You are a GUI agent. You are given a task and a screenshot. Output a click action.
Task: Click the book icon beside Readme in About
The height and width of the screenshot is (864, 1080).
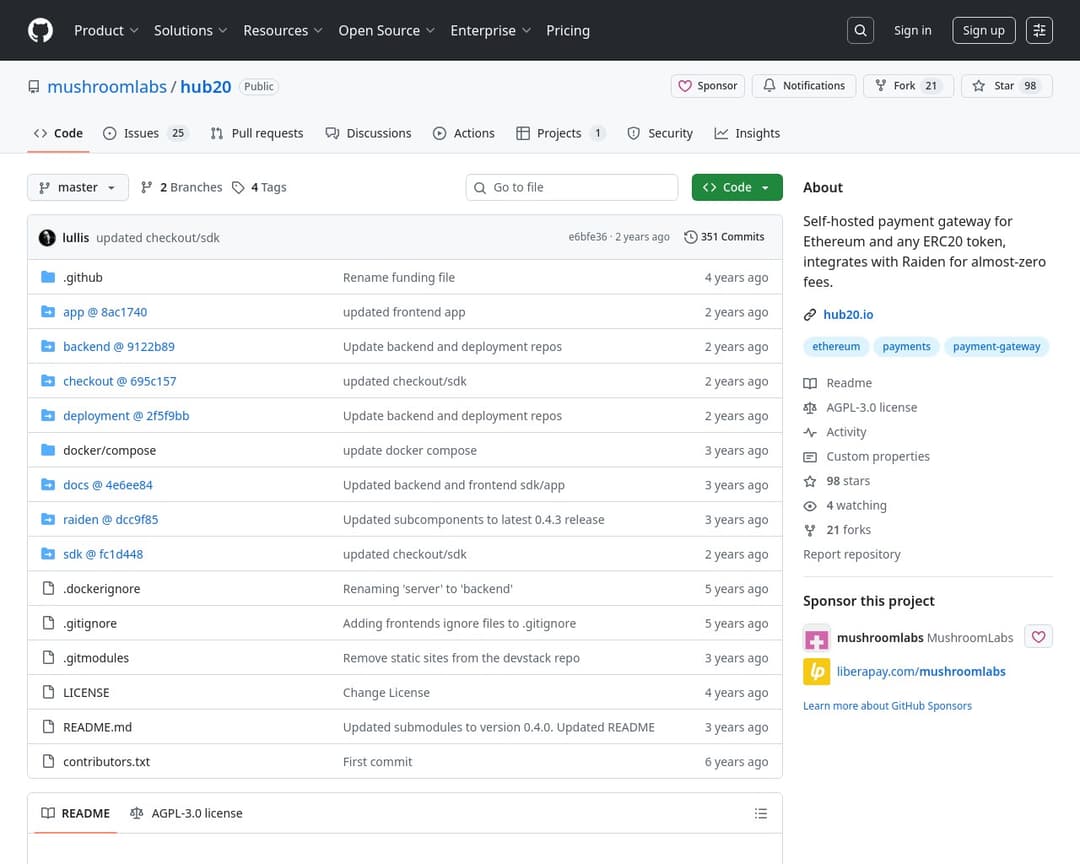810,383
